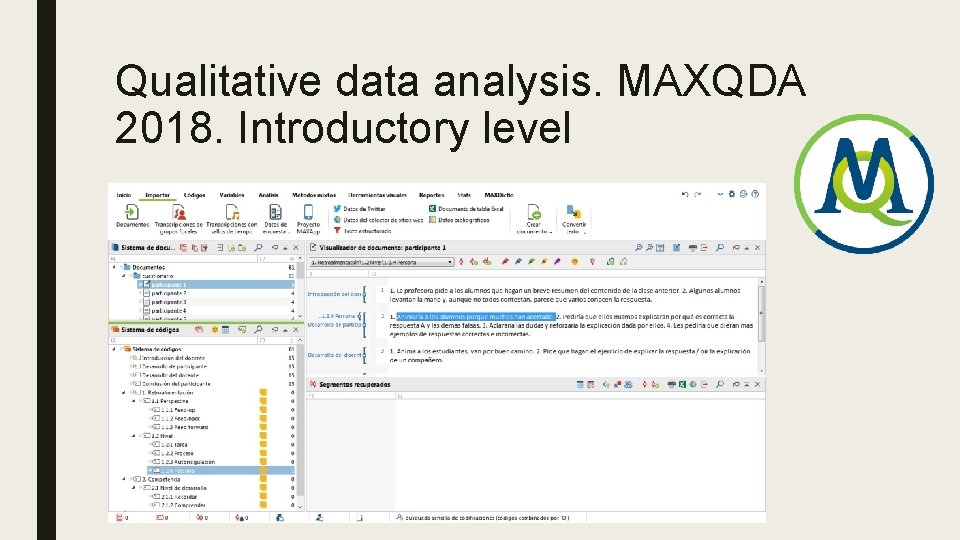This screenshot has width=960, height=540.
Task: Switch to the Códigos ribbon tab
Action: (x=194, y=195)
